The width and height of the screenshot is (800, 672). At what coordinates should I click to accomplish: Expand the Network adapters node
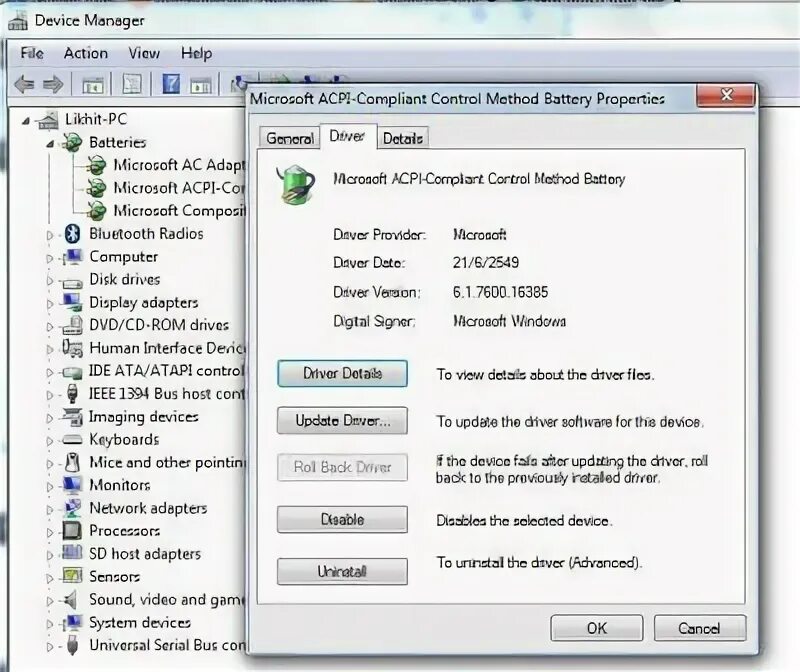click(49, 509)
